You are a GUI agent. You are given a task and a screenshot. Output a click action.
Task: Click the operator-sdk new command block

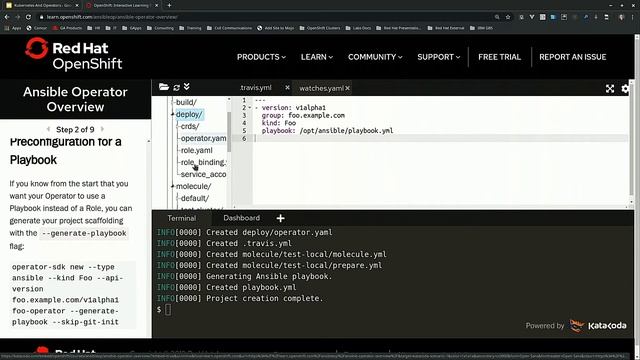[x=73, y=294]
